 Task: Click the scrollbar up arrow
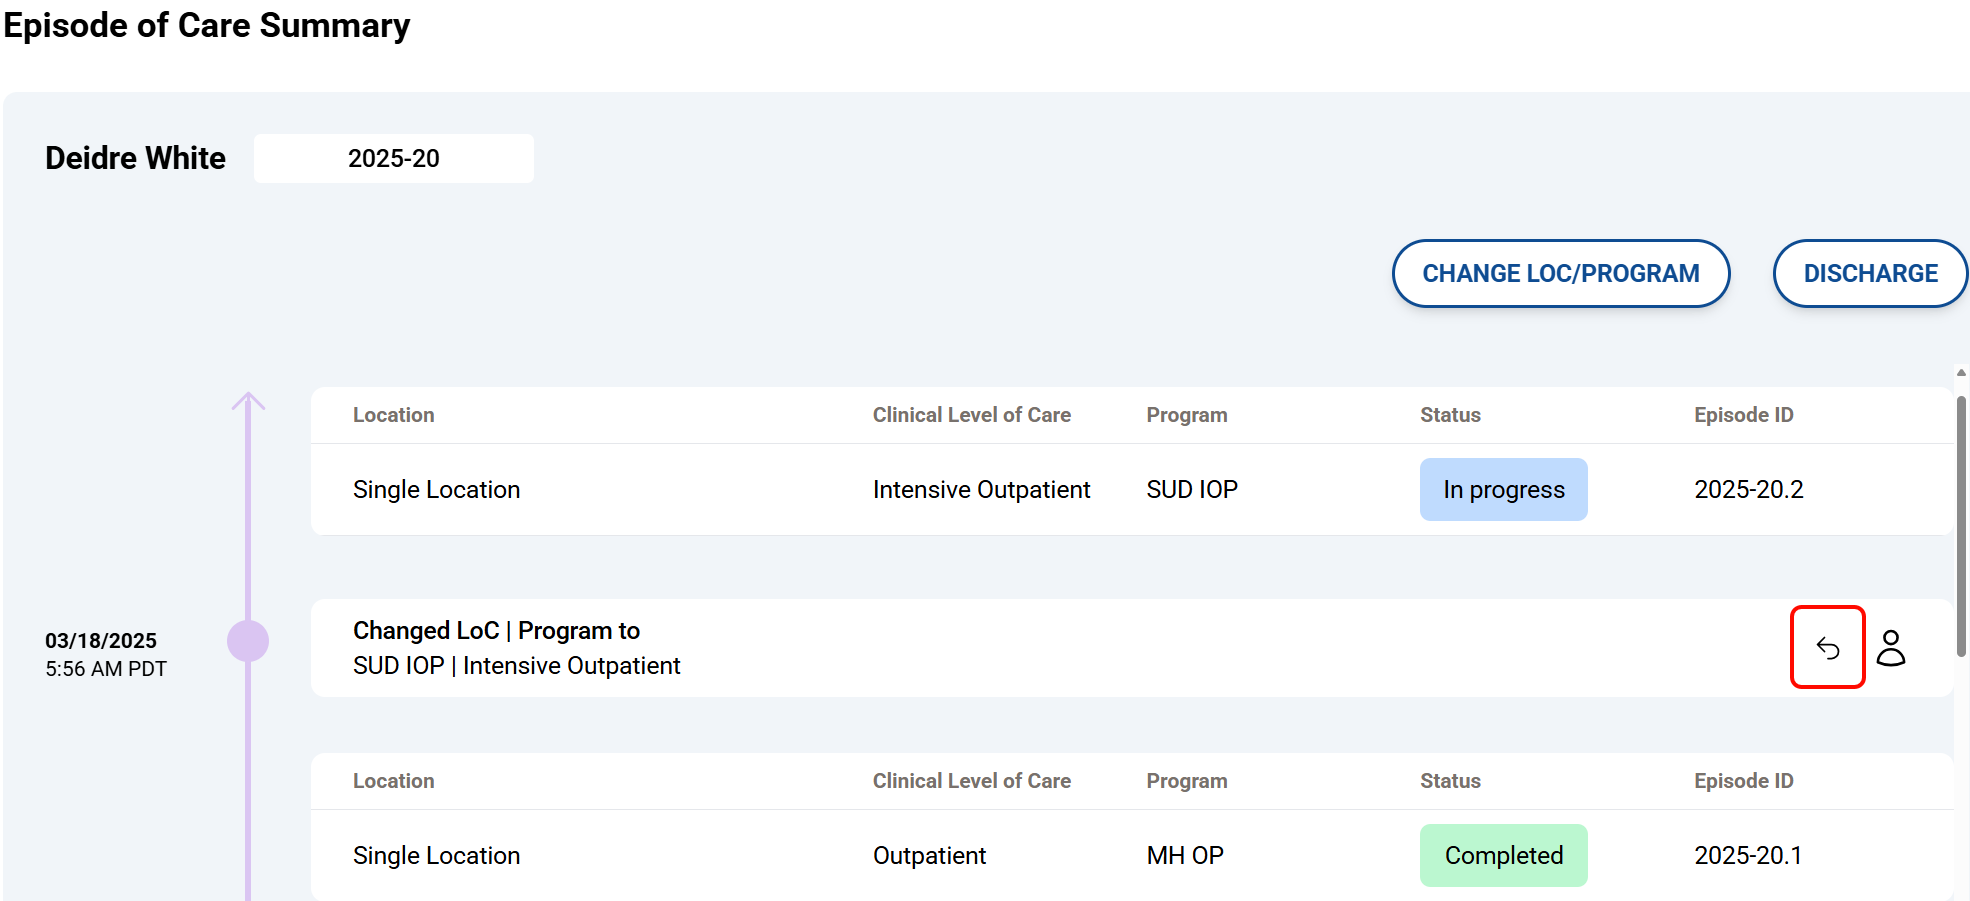pyautogui.click(x=1961, y=372)
